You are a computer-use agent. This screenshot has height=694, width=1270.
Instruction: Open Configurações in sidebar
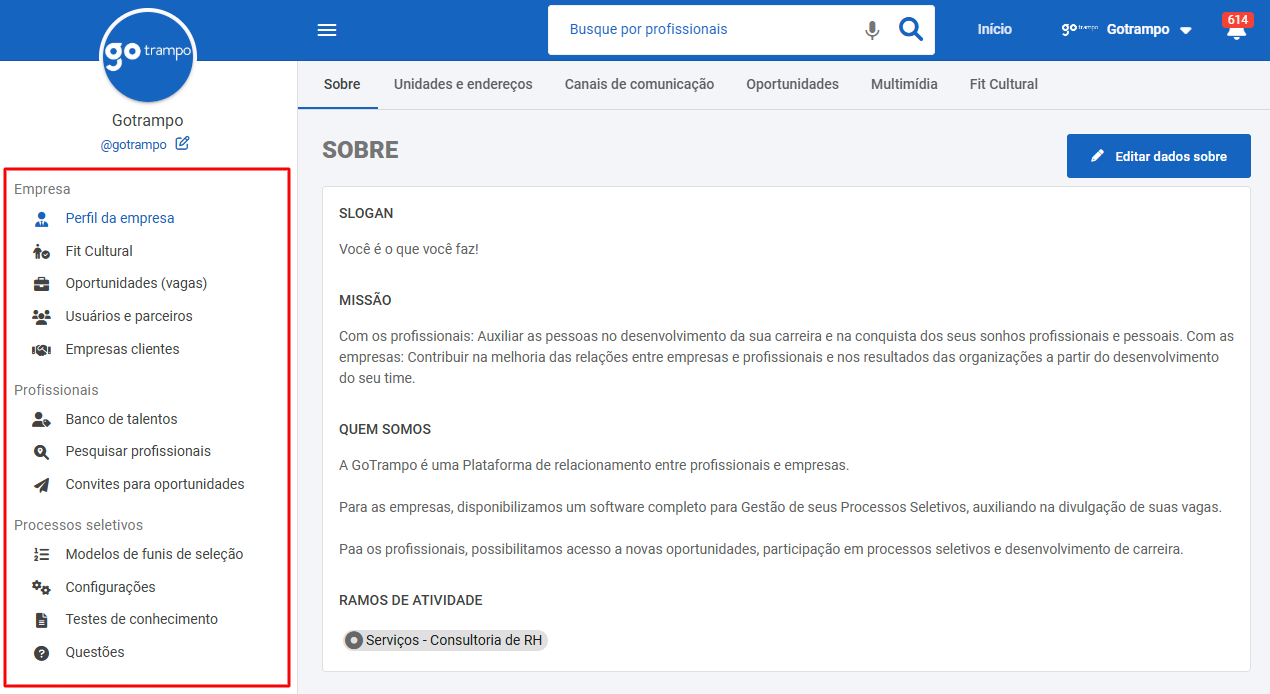point(110,587)
